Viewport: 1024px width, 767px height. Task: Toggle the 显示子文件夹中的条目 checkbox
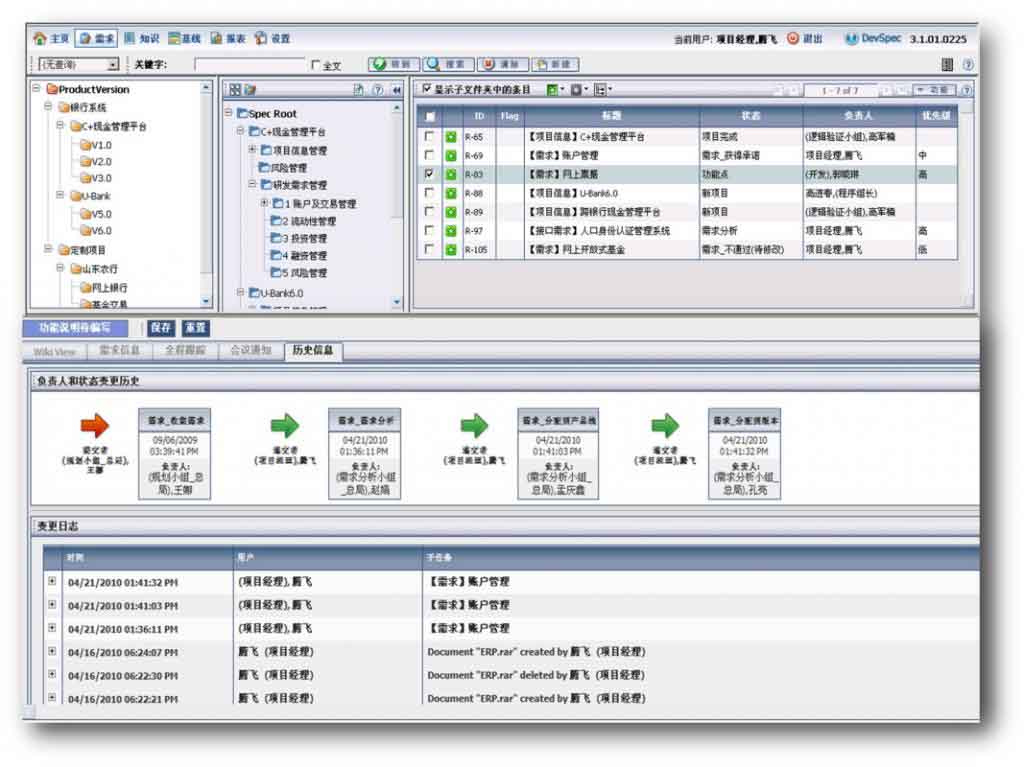426,90
